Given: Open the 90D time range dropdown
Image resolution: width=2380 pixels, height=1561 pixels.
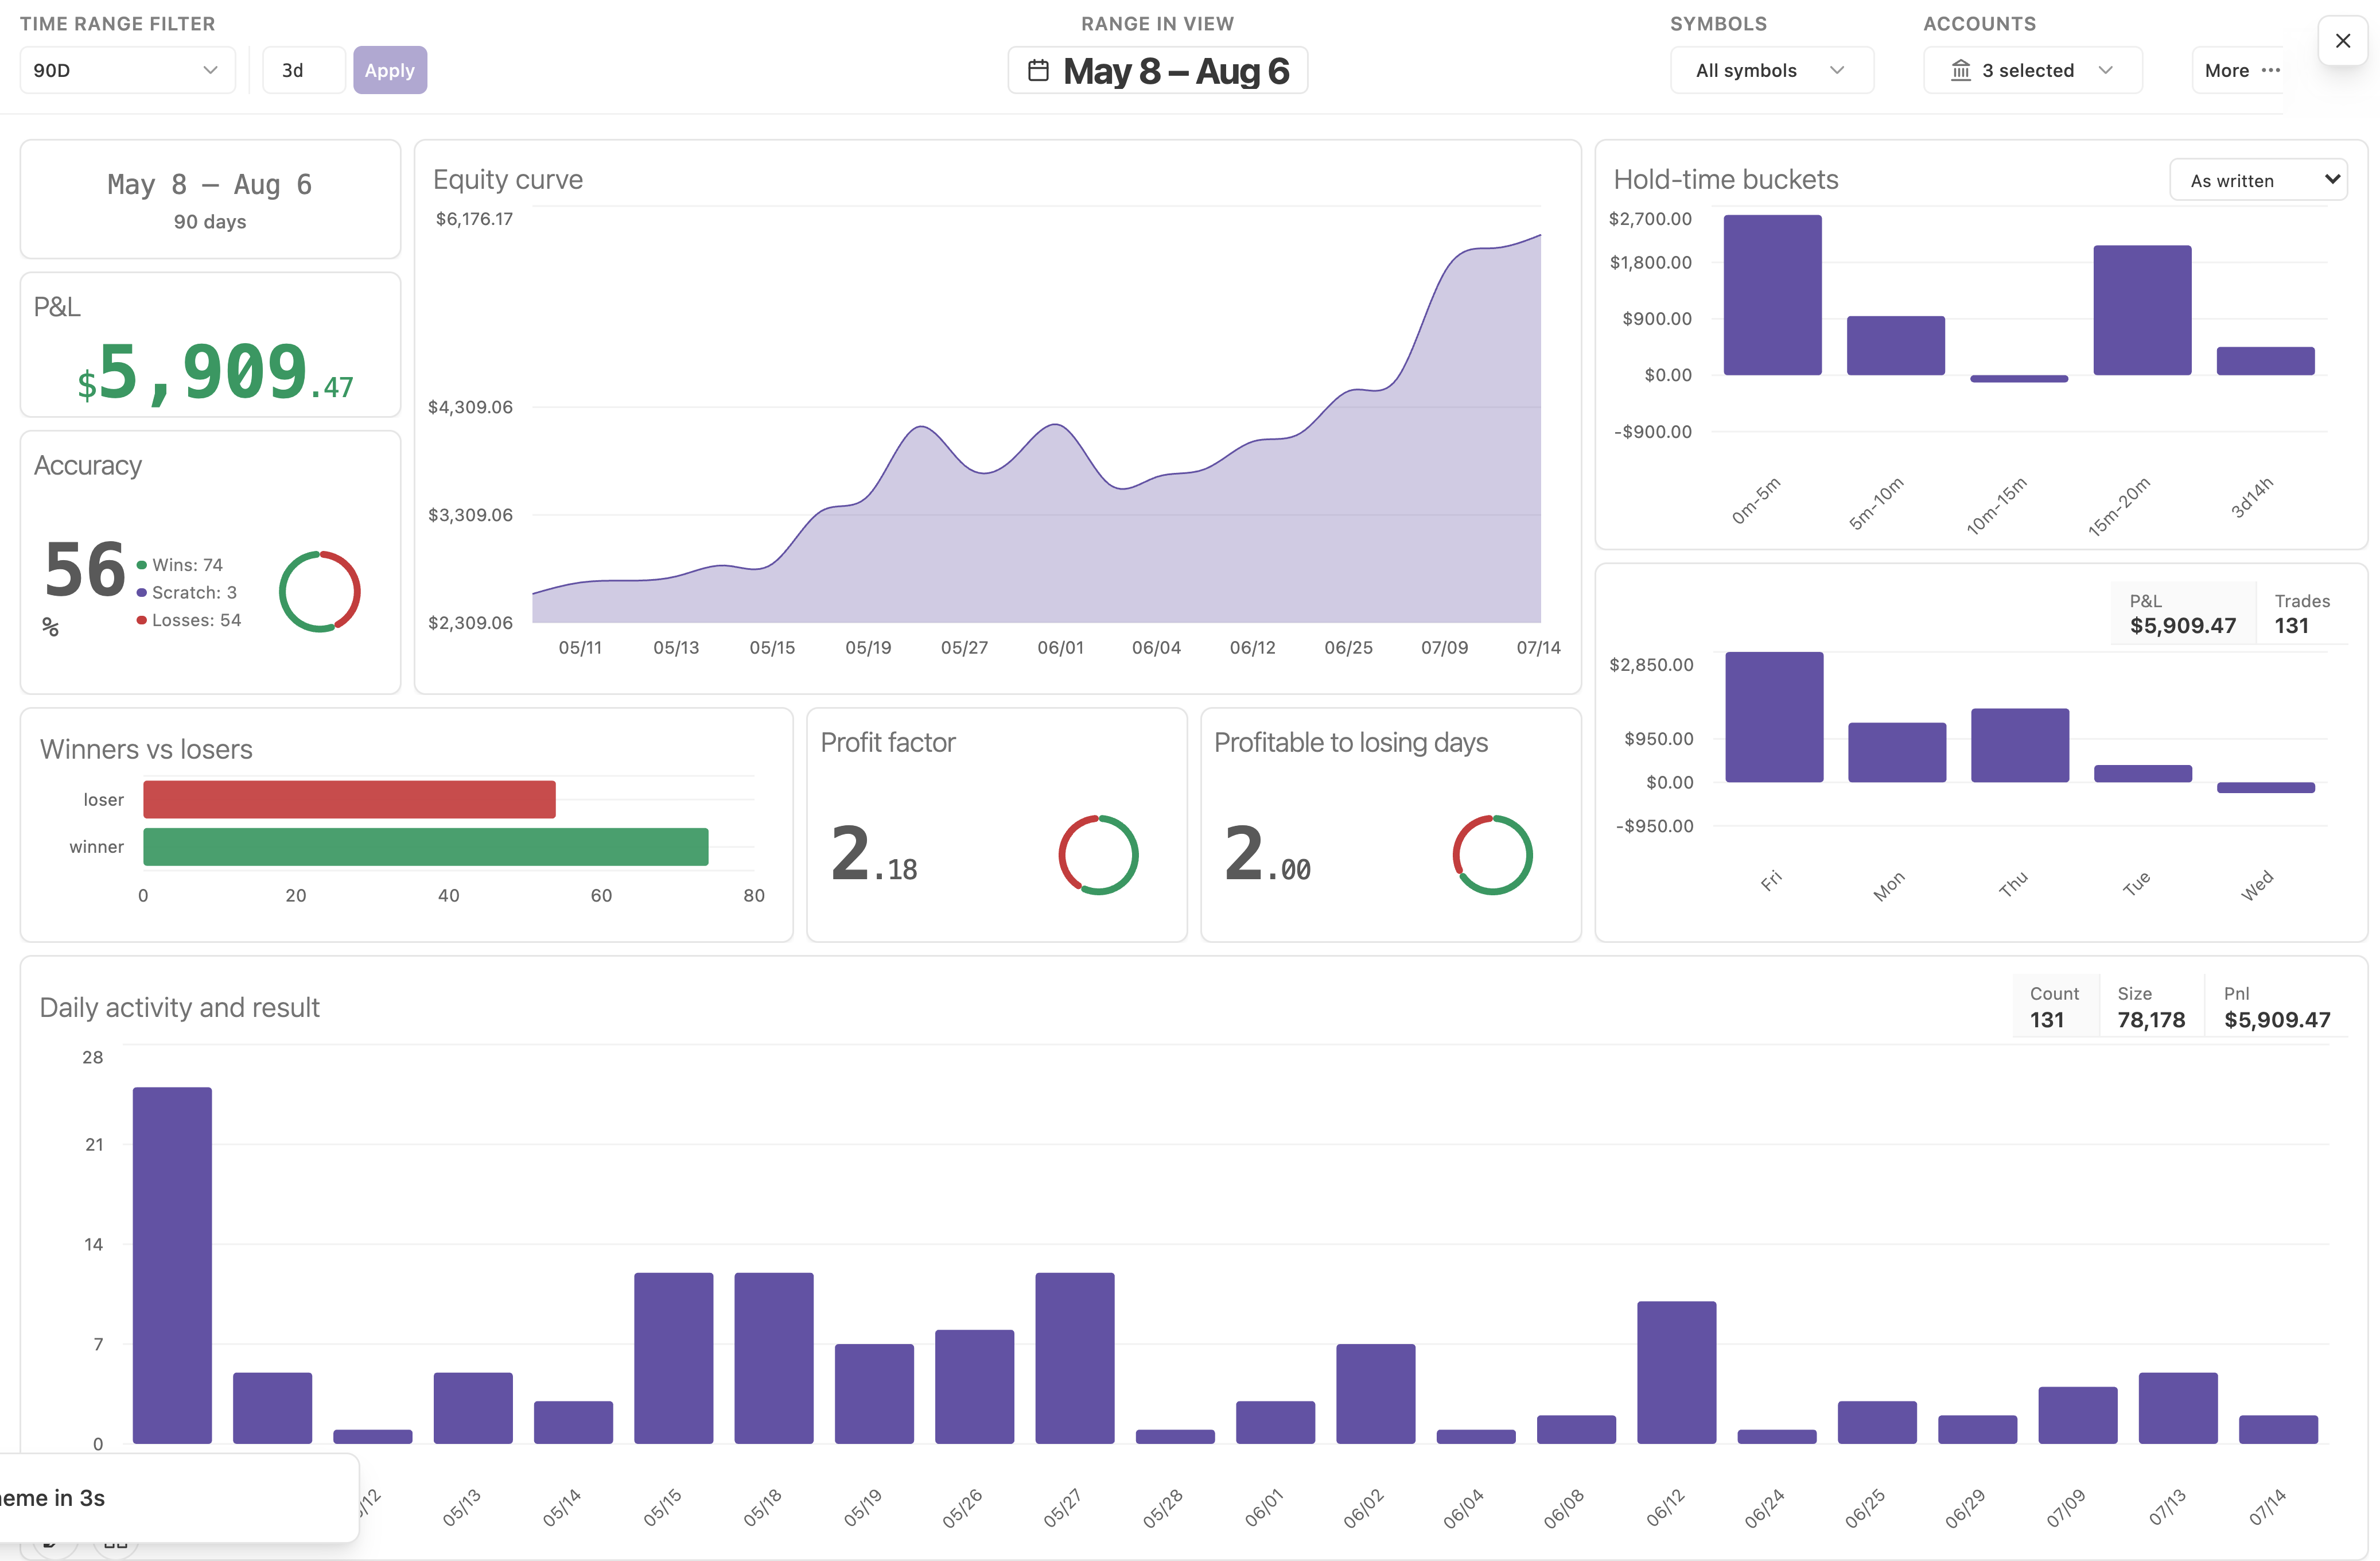Looking at the screenshot, I should (127, 70).
